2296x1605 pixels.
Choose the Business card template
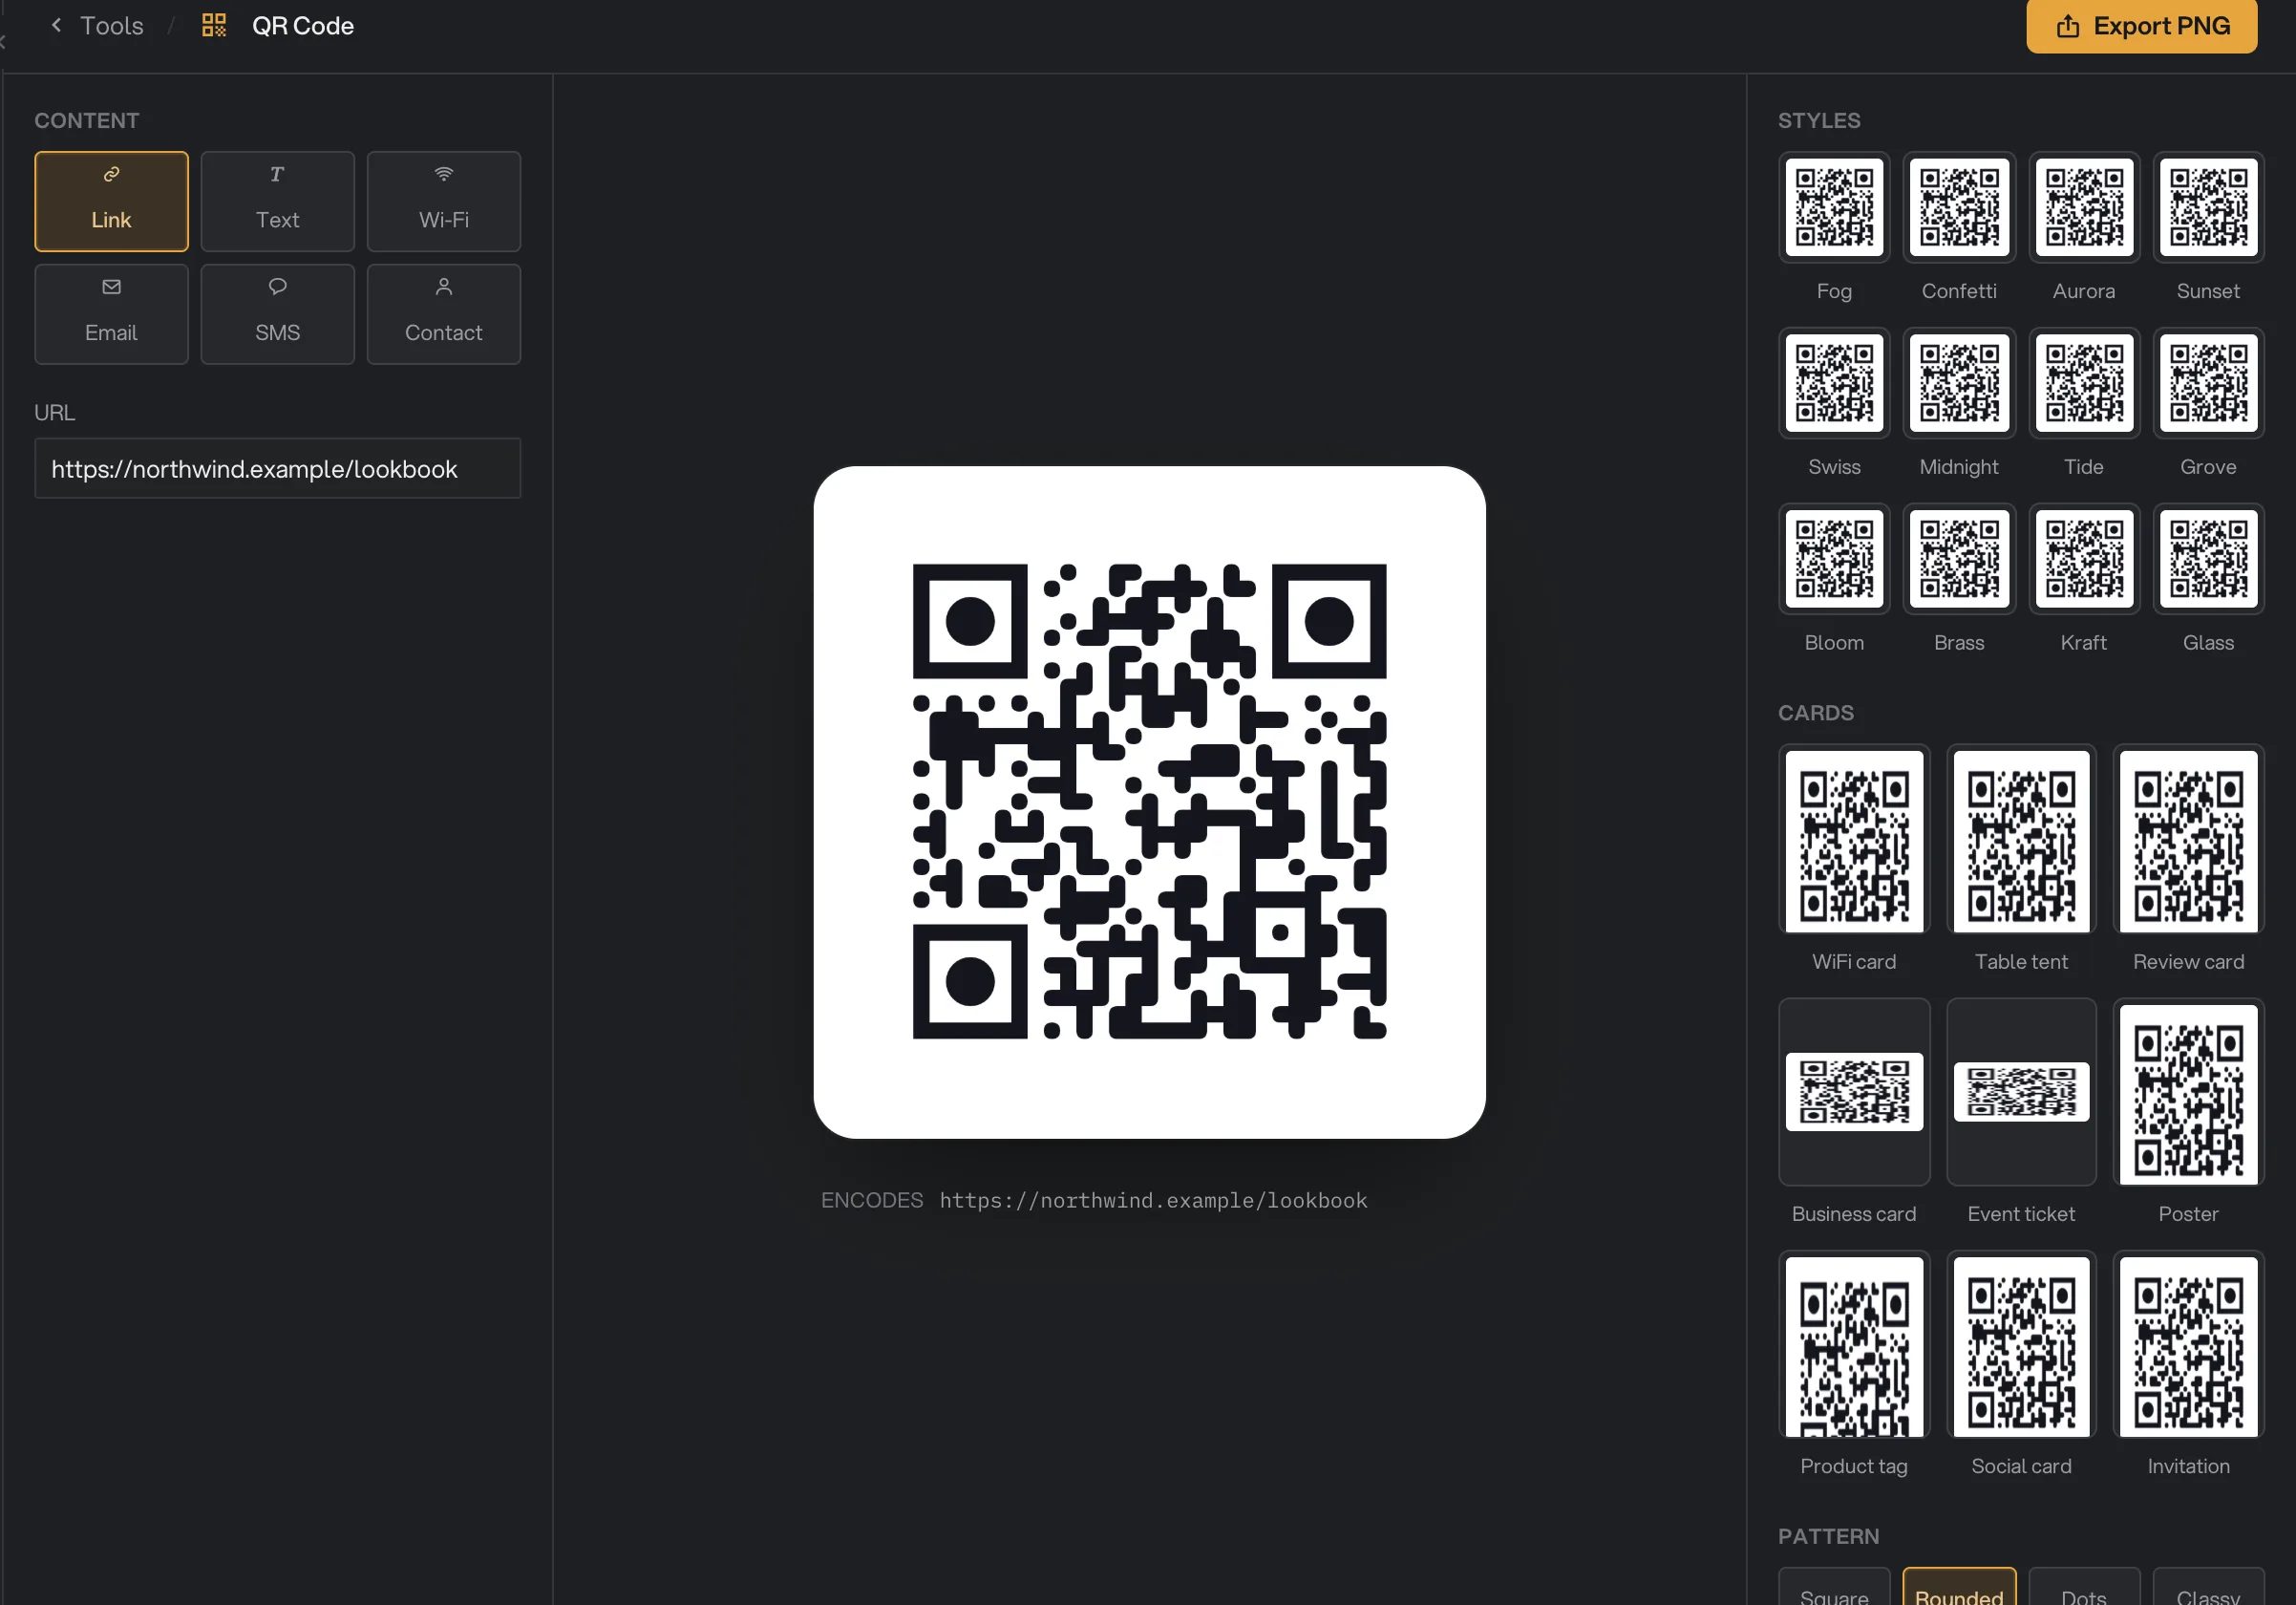(1854, 1092)
